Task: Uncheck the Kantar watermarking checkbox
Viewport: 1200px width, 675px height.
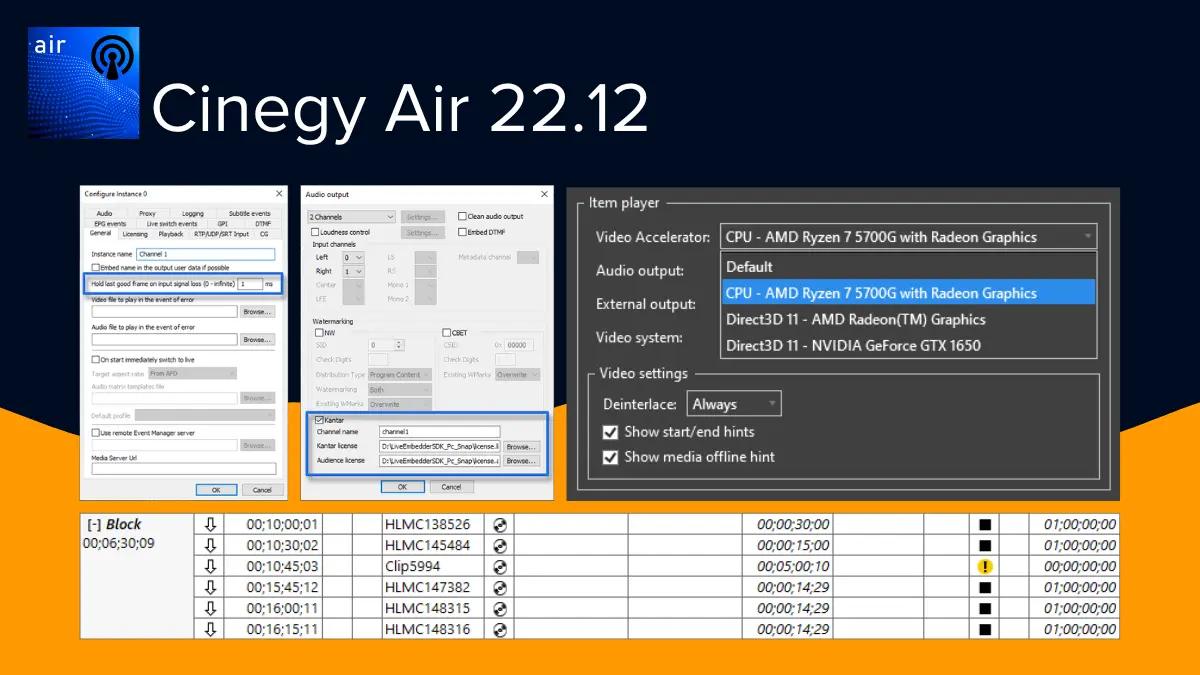Action: click(319, 420)
